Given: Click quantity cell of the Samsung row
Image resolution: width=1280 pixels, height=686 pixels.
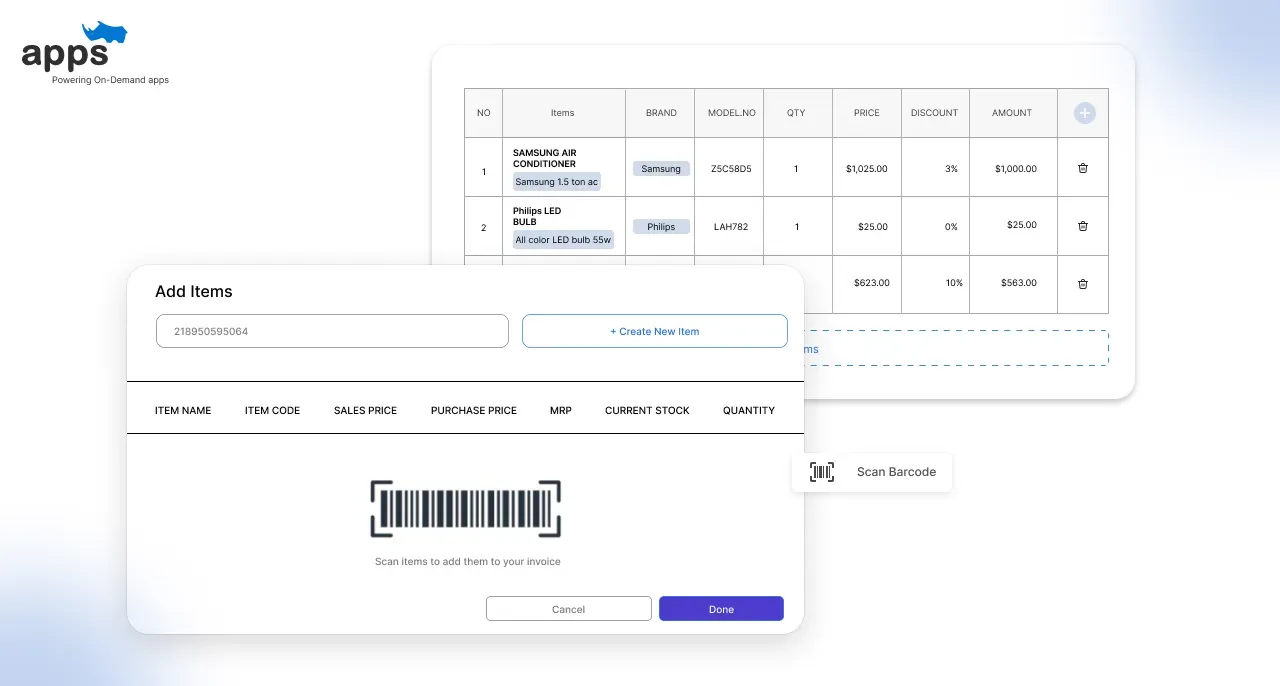Looking at the screenshot, I should 796,169.
